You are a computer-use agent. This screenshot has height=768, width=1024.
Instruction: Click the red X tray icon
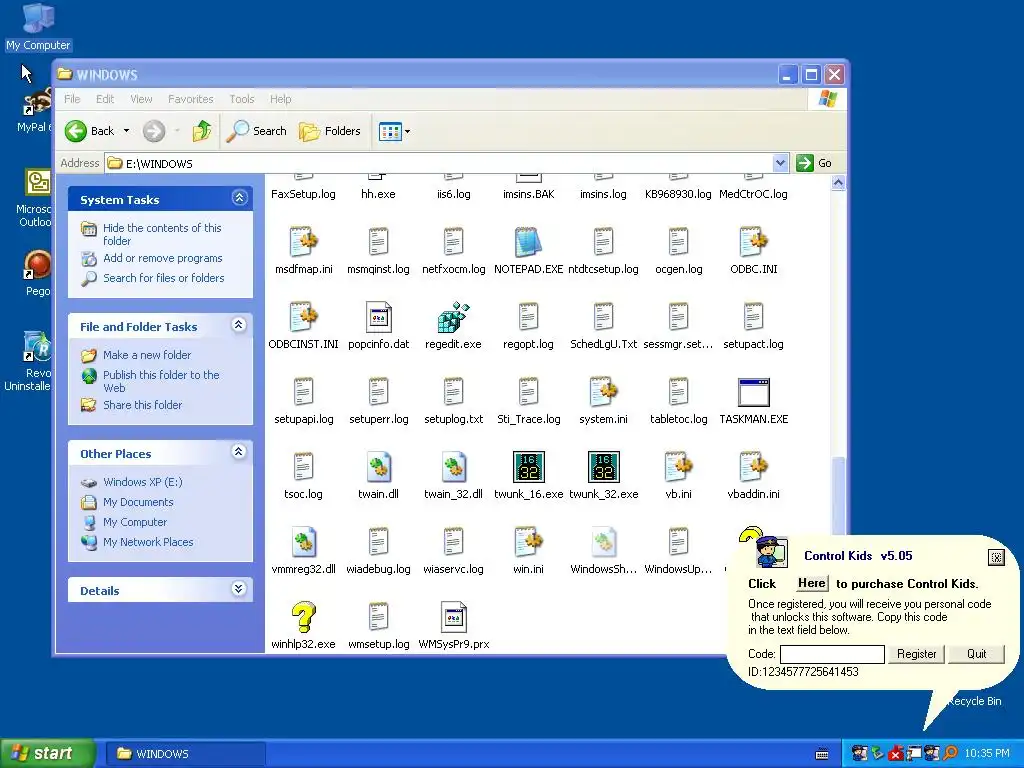[x=896, y=754]
